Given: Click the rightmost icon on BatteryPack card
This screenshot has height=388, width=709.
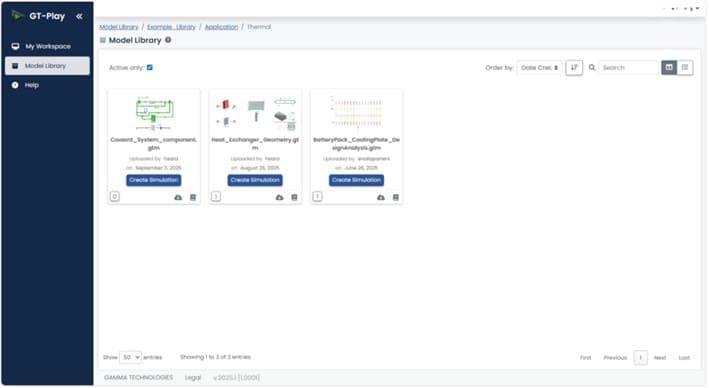Looking at the screenshot, I should click(396, 198).
